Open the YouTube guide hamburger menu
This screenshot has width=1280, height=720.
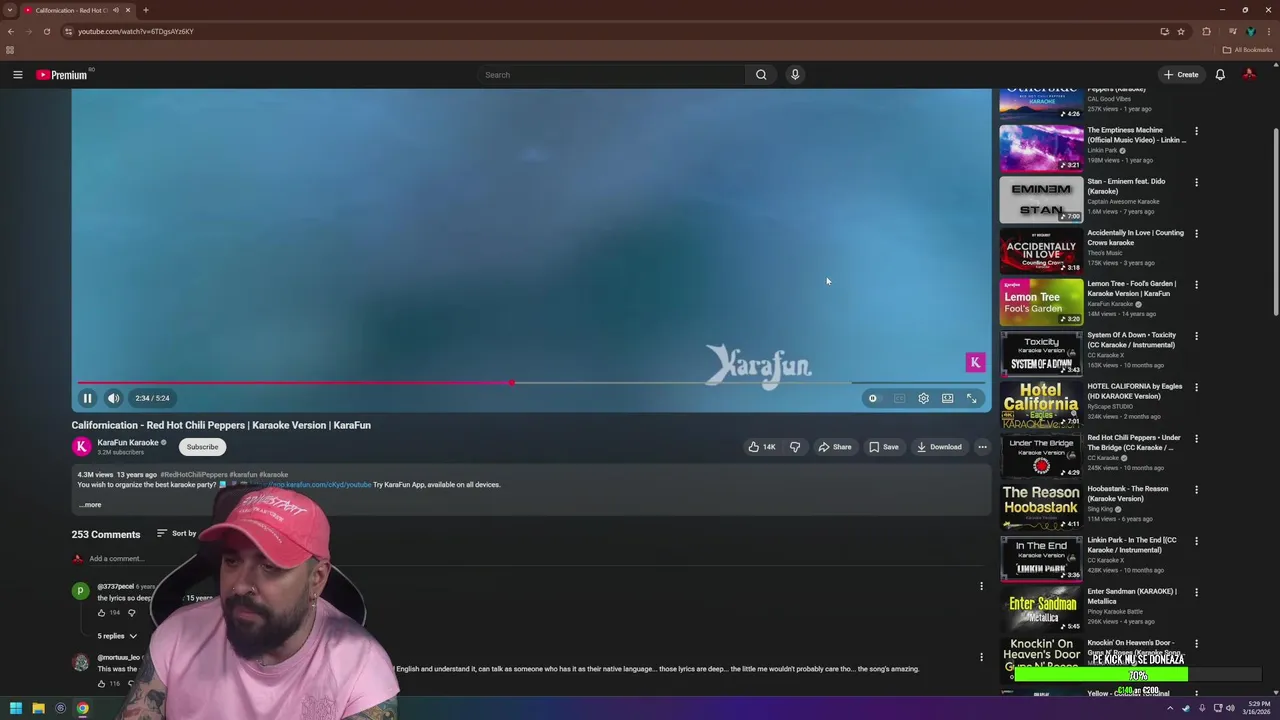click(17, 75)
